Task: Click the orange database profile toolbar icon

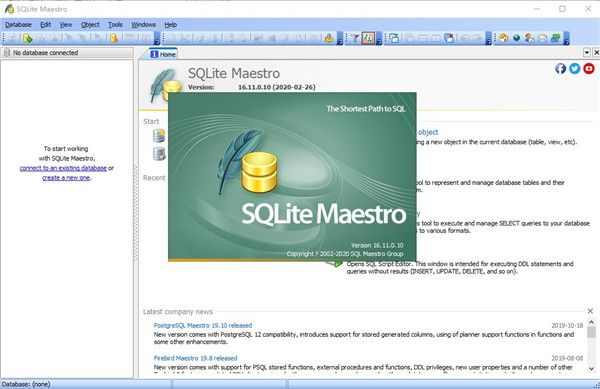Action: tap(114, 38)
